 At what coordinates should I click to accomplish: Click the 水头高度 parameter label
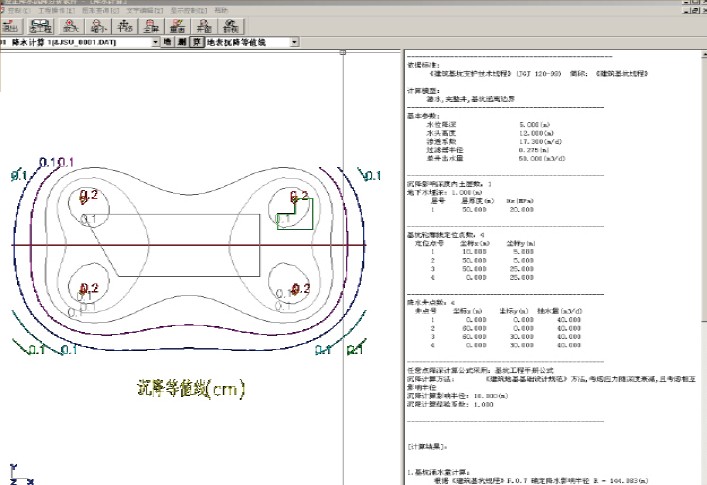coord(441,133)
